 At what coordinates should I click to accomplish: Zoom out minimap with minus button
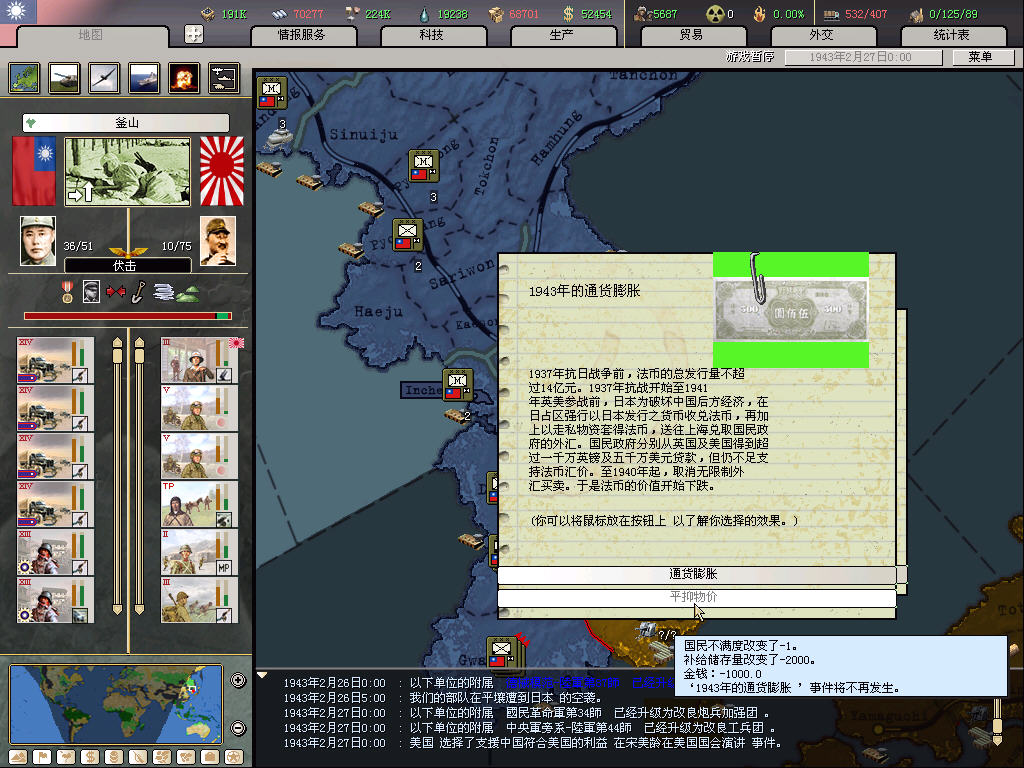pyautogui.click(x=238, y=728)
